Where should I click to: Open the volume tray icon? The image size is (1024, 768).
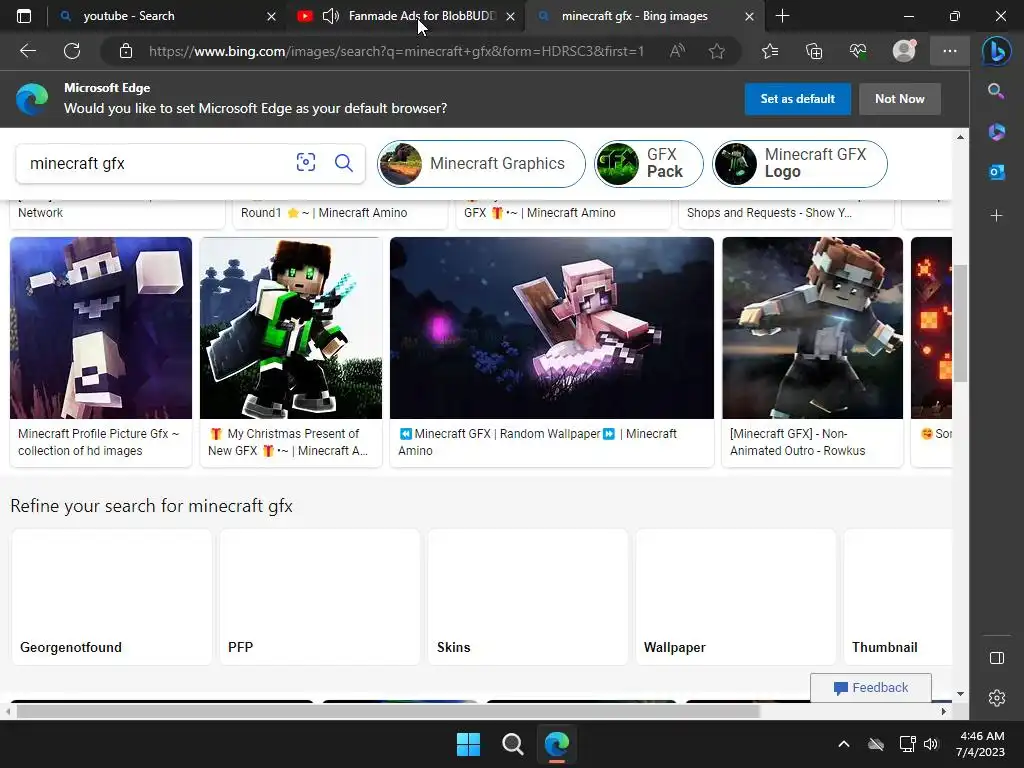tap(931, 744)
